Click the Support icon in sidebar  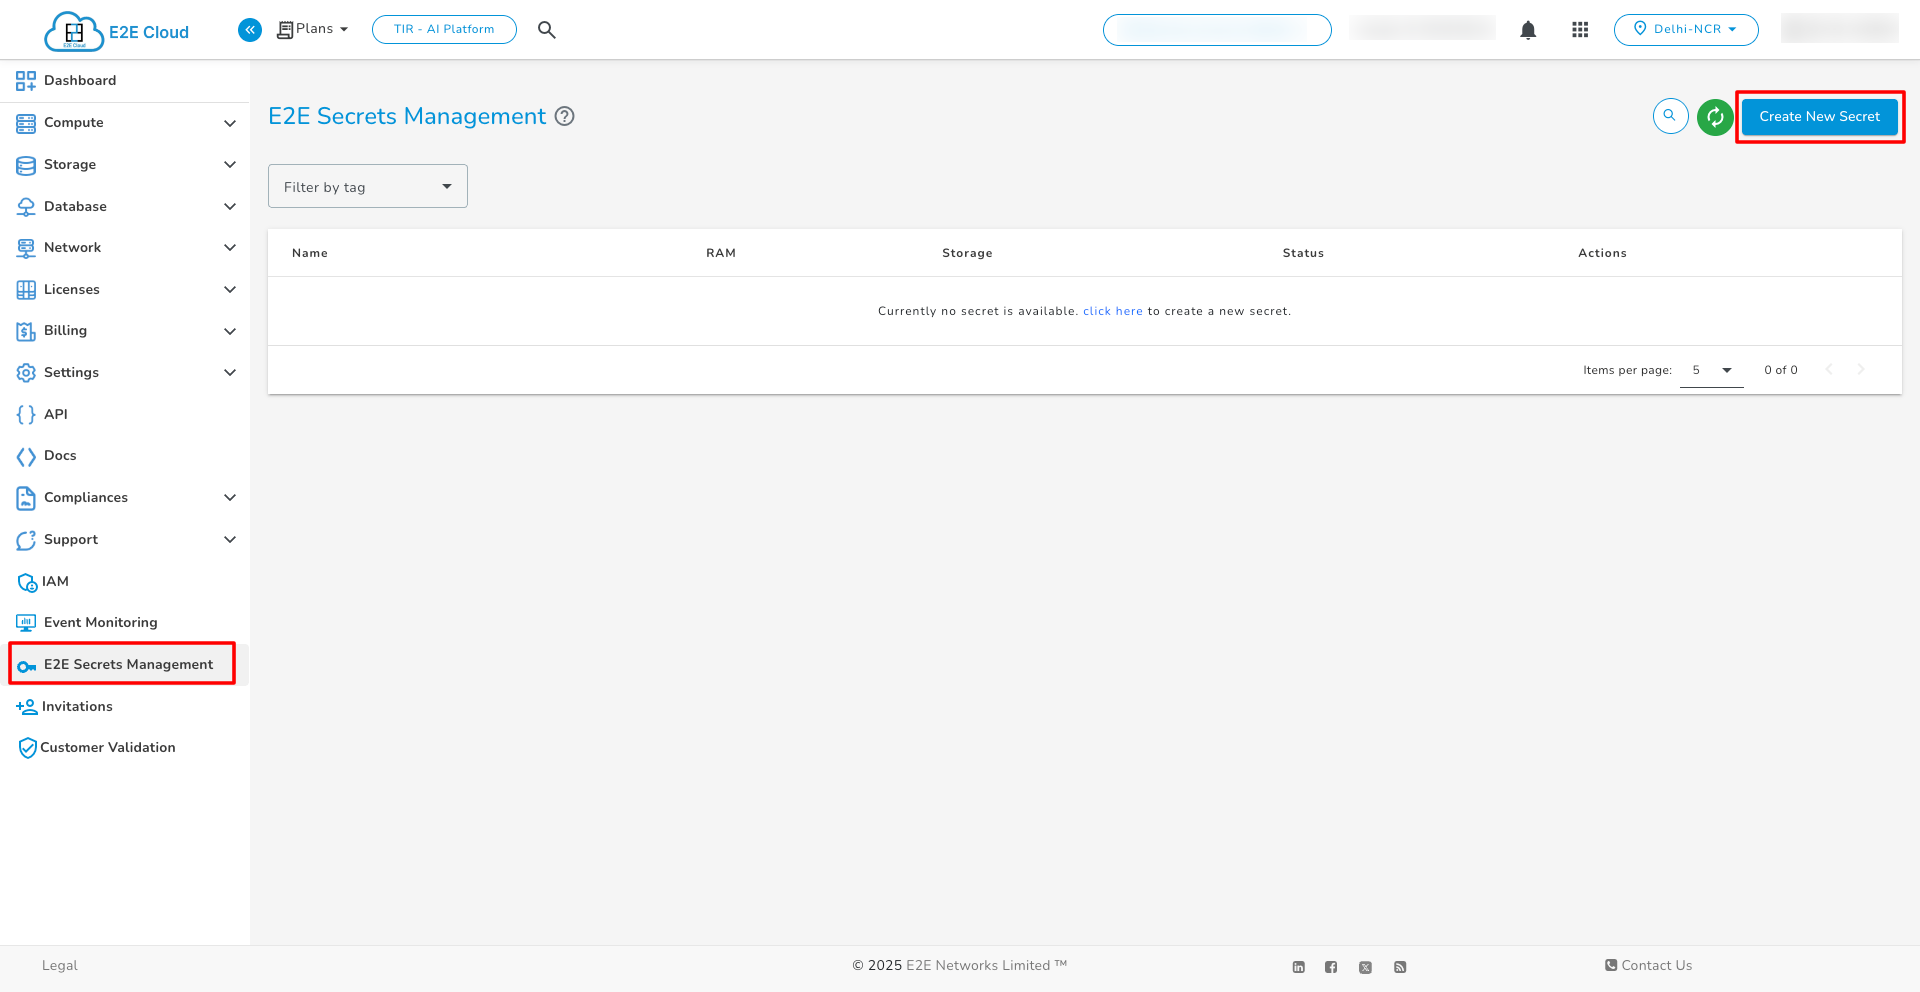[26, 540]
